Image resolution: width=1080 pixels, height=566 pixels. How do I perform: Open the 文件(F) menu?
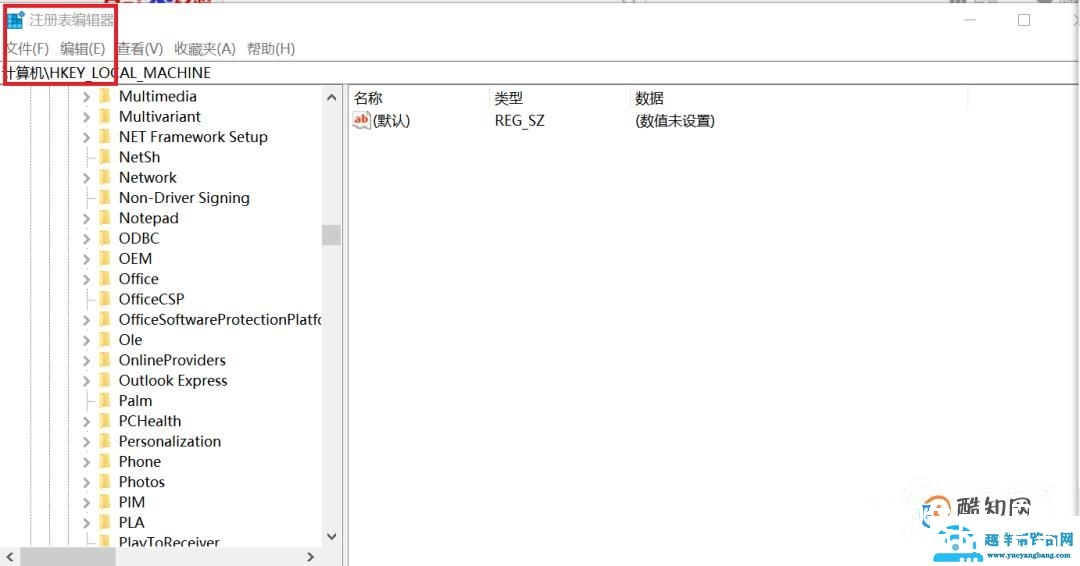point(27,49)
